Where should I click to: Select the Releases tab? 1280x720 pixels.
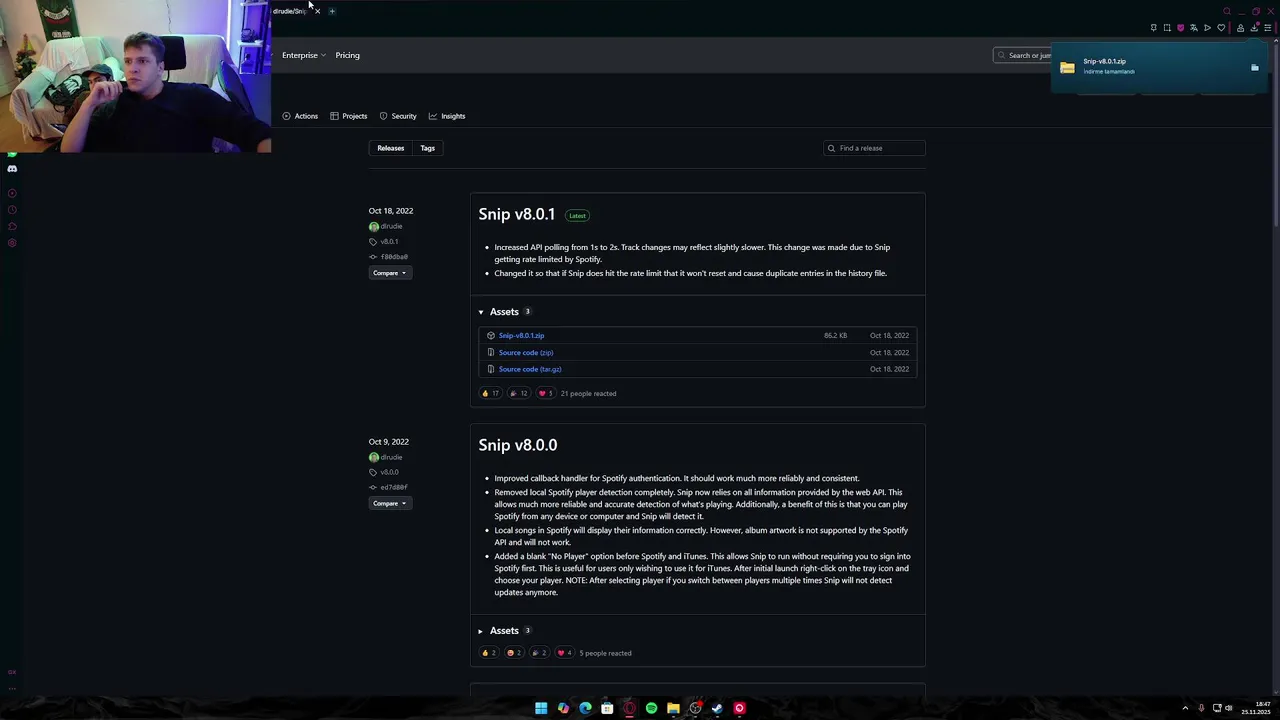390,148
